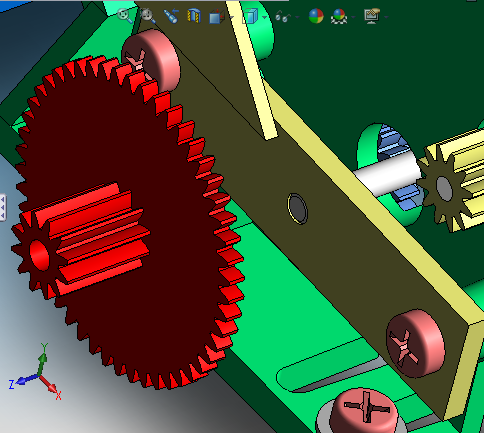This screenshot has height=433, width=484.
Task: Expand the View Orientation dropdown arrow
Action: tap(231, 17)
